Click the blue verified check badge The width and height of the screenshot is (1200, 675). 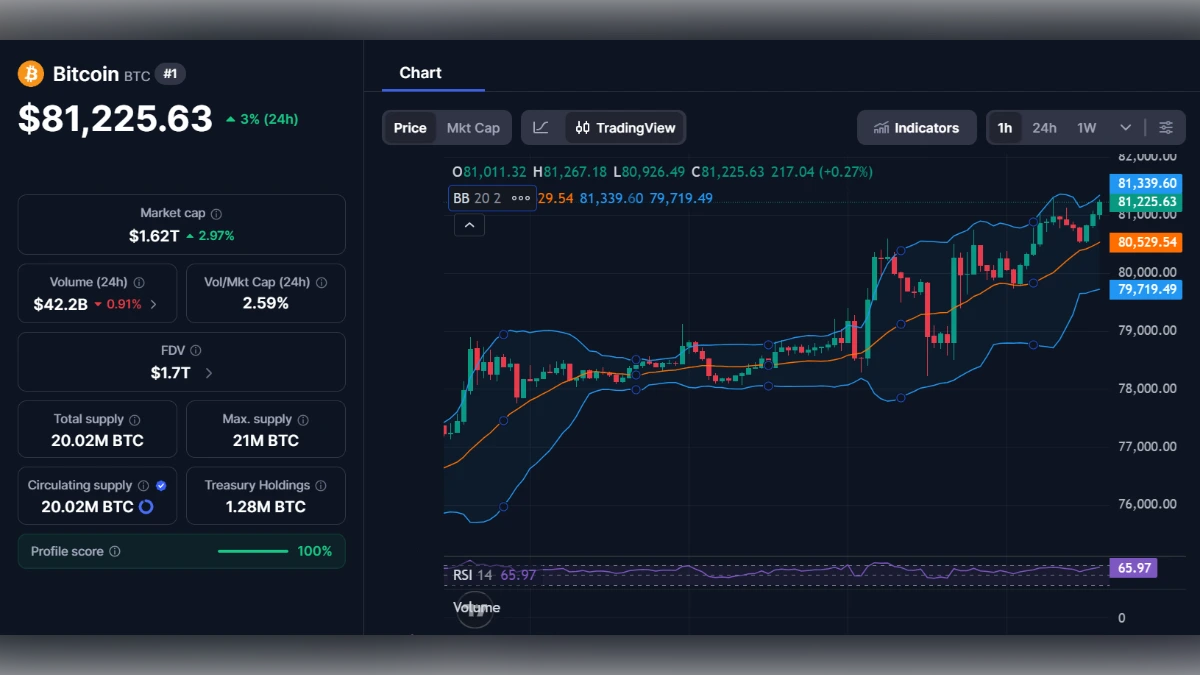pos(161,486)
